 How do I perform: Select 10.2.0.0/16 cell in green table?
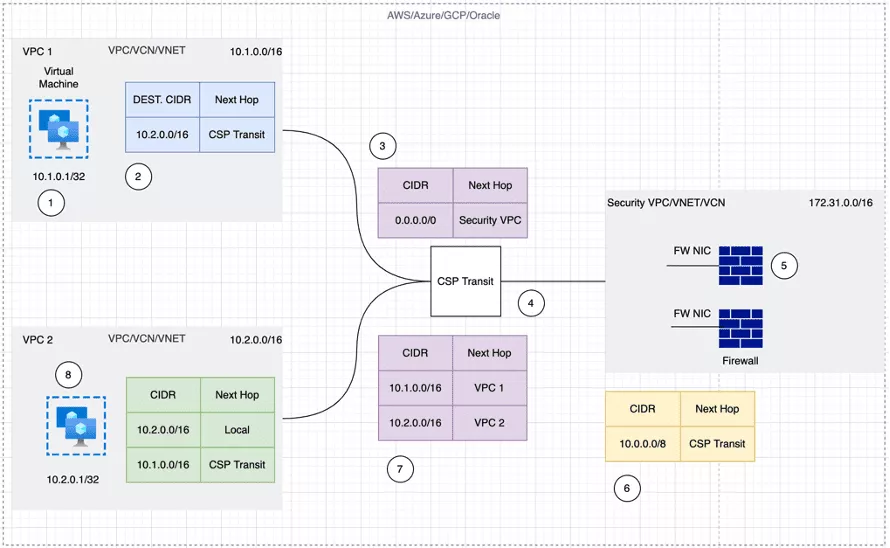click(163, 430)
